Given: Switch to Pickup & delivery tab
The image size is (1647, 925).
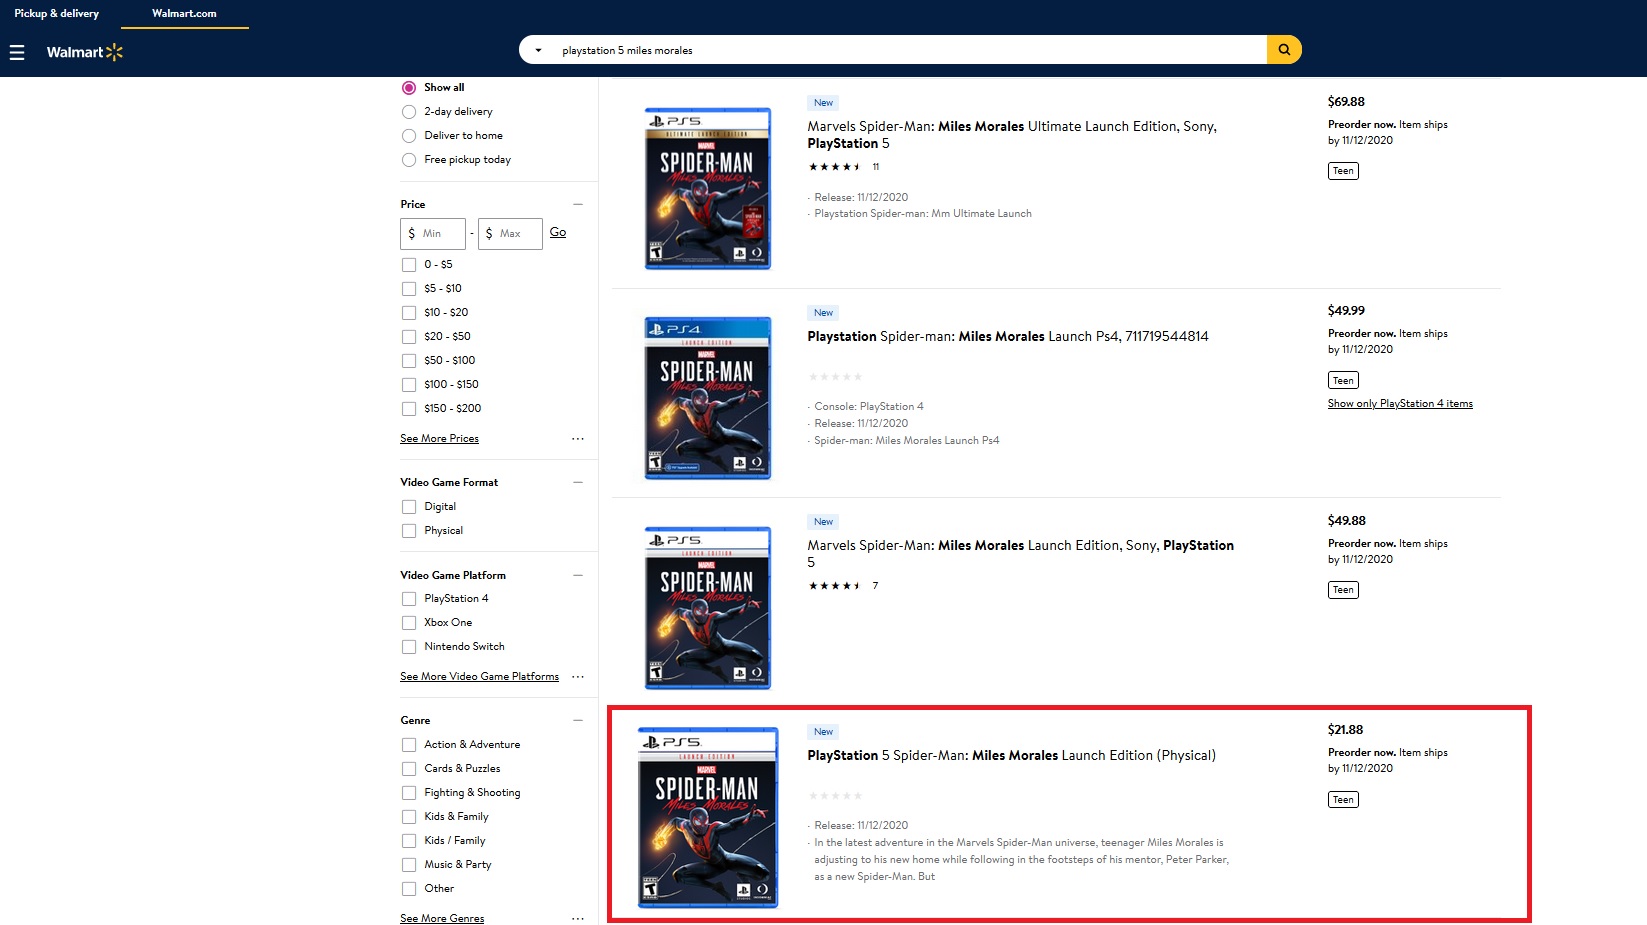Looking at the screenshot, I should 57,13.
